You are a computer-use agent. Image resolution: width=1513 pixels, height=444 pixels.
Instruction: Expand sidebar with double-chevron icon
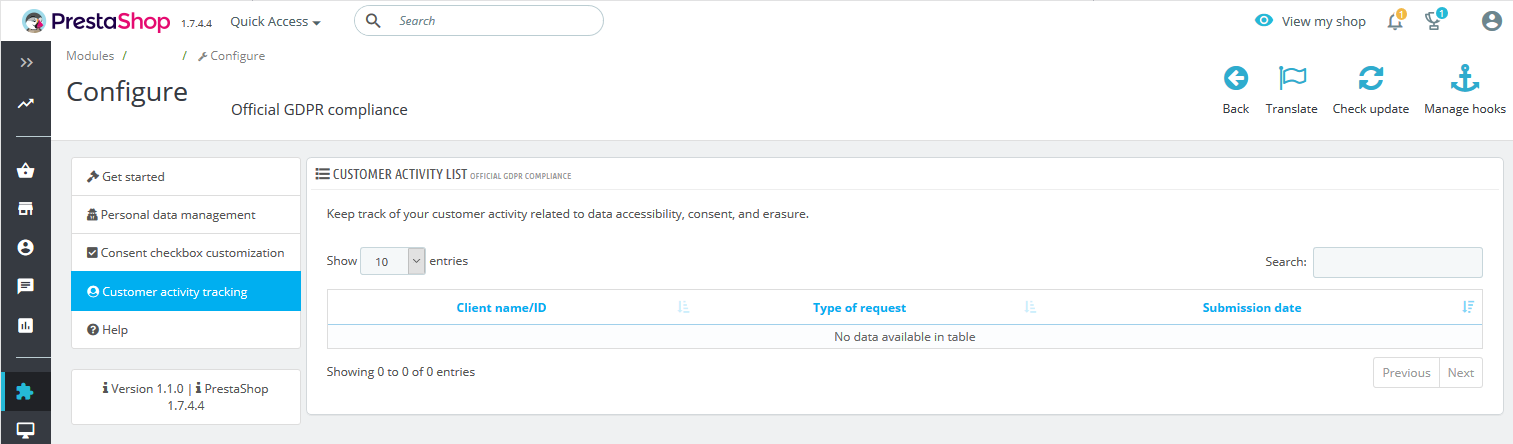[x=26, y=62]
